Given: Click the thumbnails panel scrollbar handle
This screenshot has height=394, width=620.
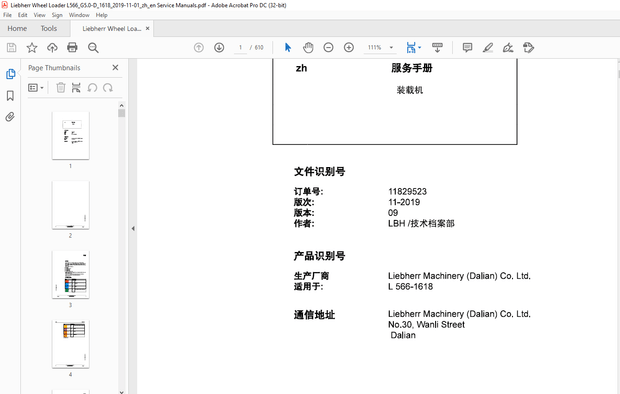Looking at the screenshot, I should point(121,113).
